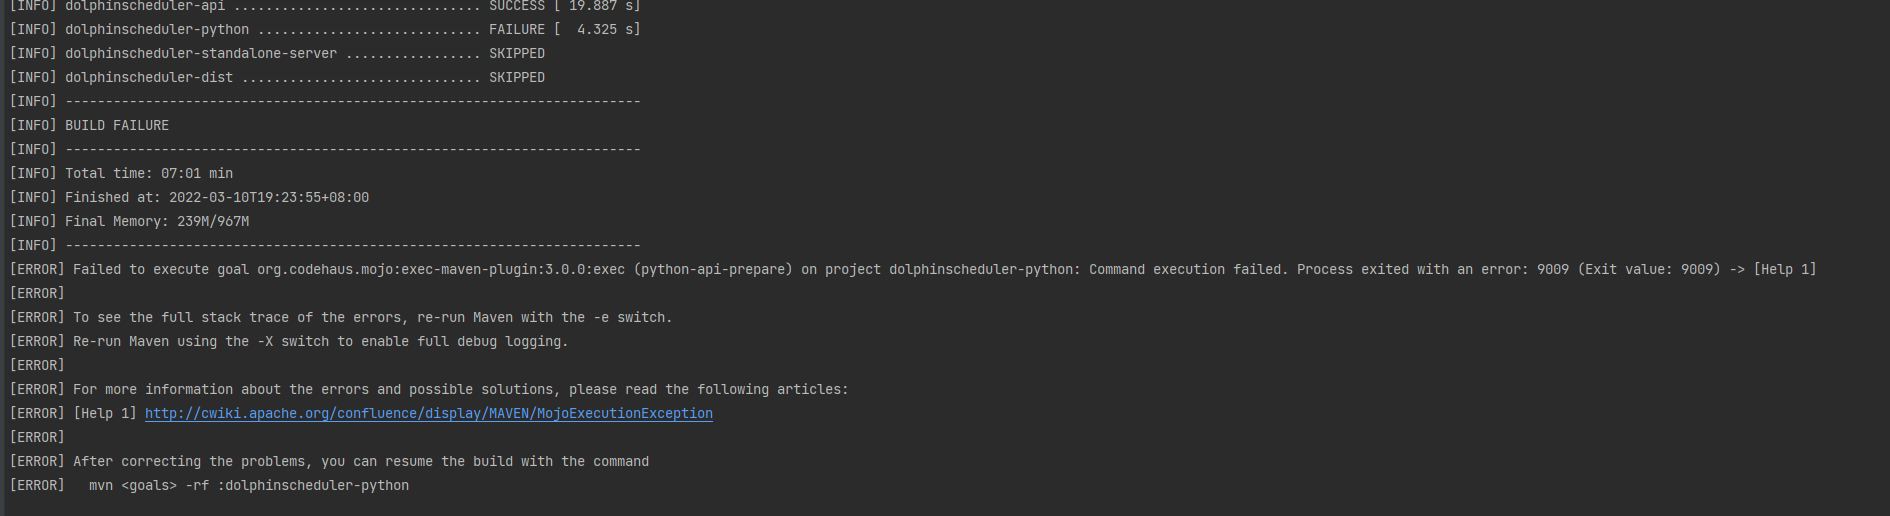Click the [Help 1] label before the URL
This screenshot has height=516, width=1890.
105,414
